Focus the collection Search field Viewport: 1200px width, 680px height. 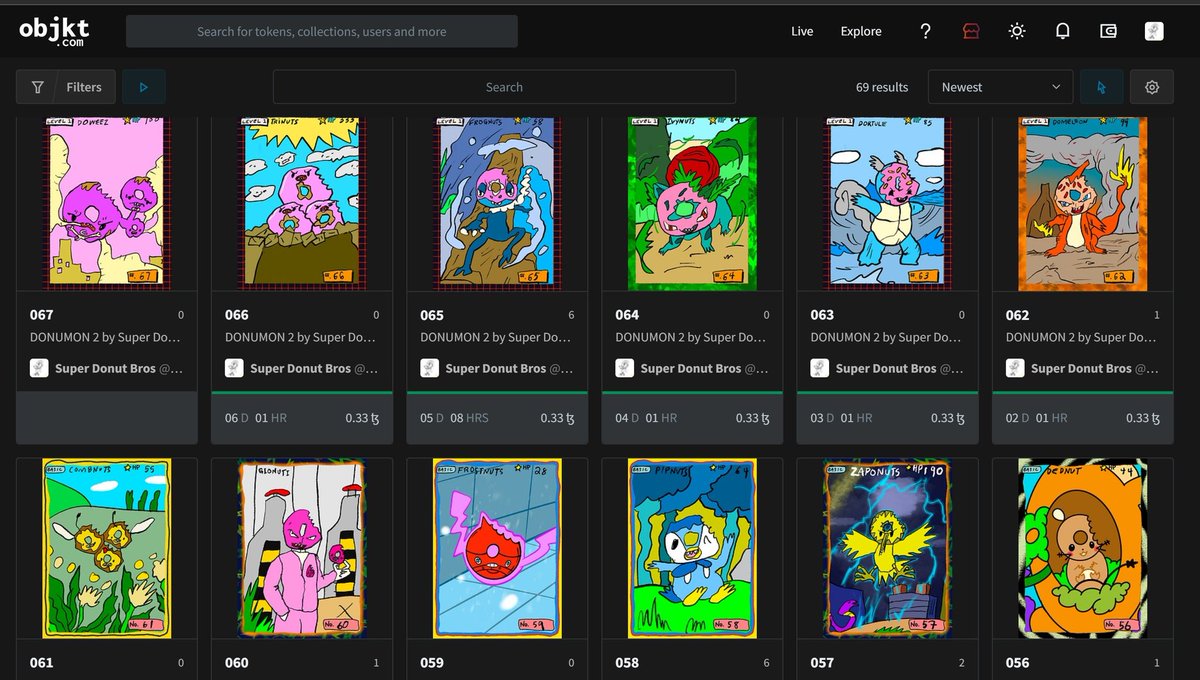504,87
